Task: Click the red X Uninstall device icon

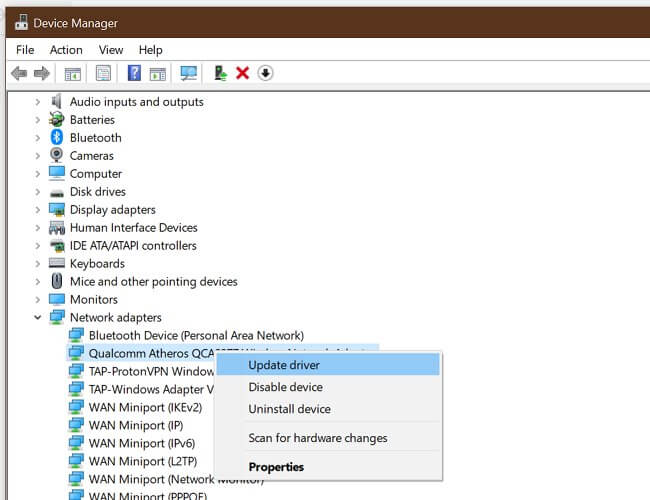Action: point(243,73)
